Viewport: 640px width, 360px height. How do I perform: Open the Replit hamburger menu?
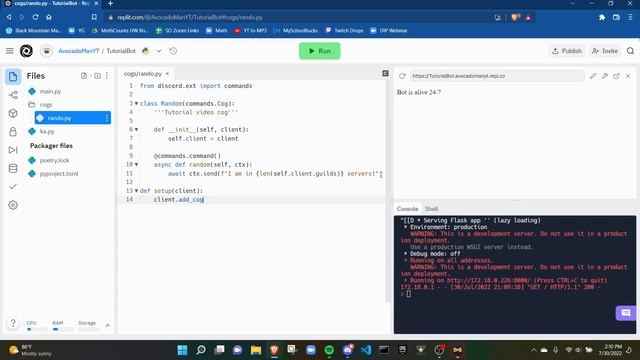(10, 51)
